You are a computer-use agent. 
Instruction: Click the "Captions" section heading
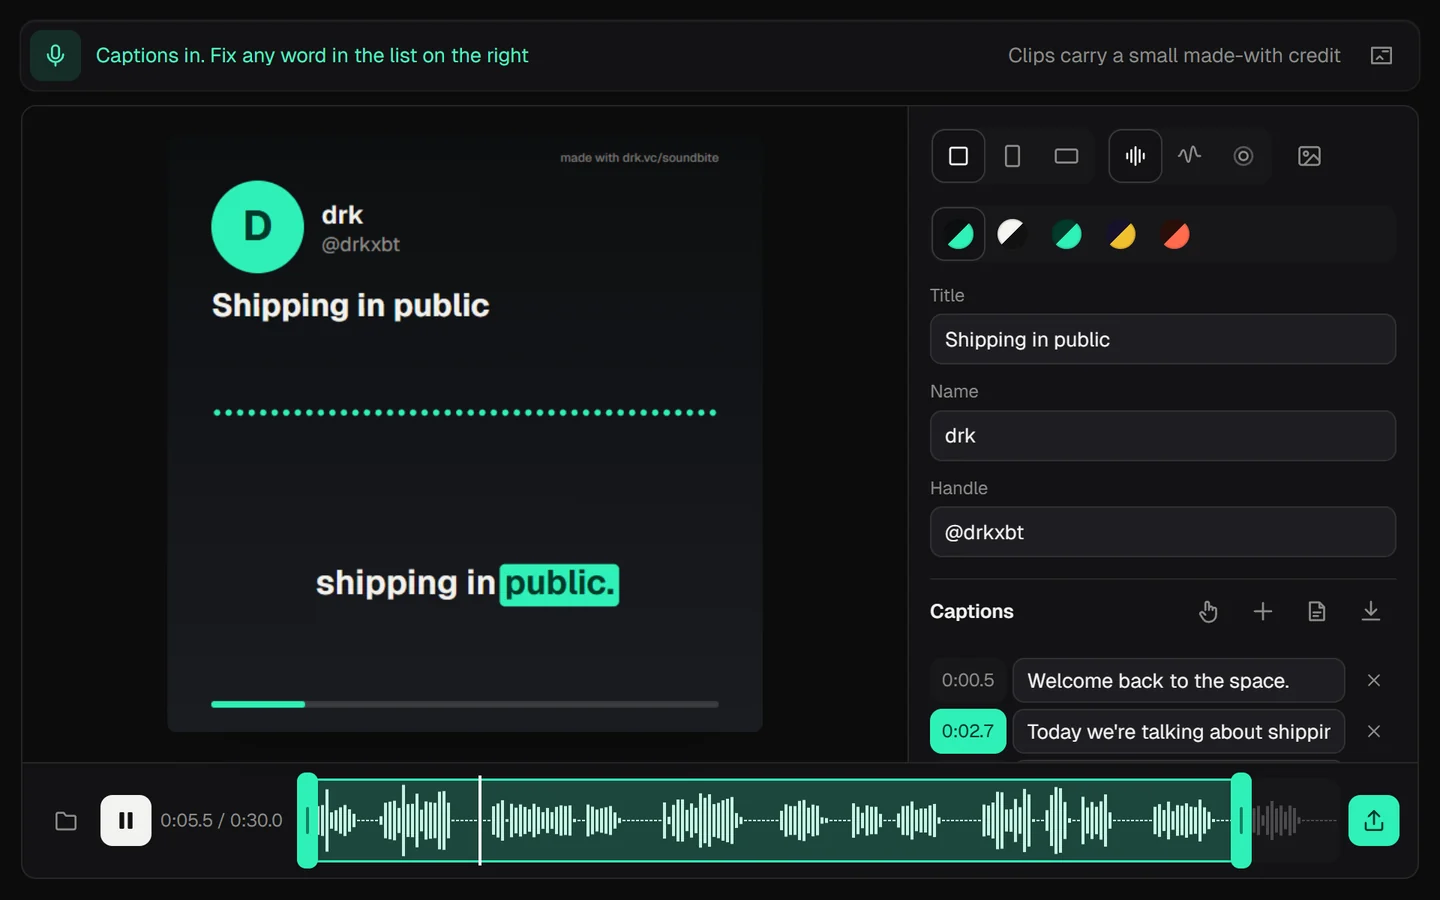tap(972, 611)
